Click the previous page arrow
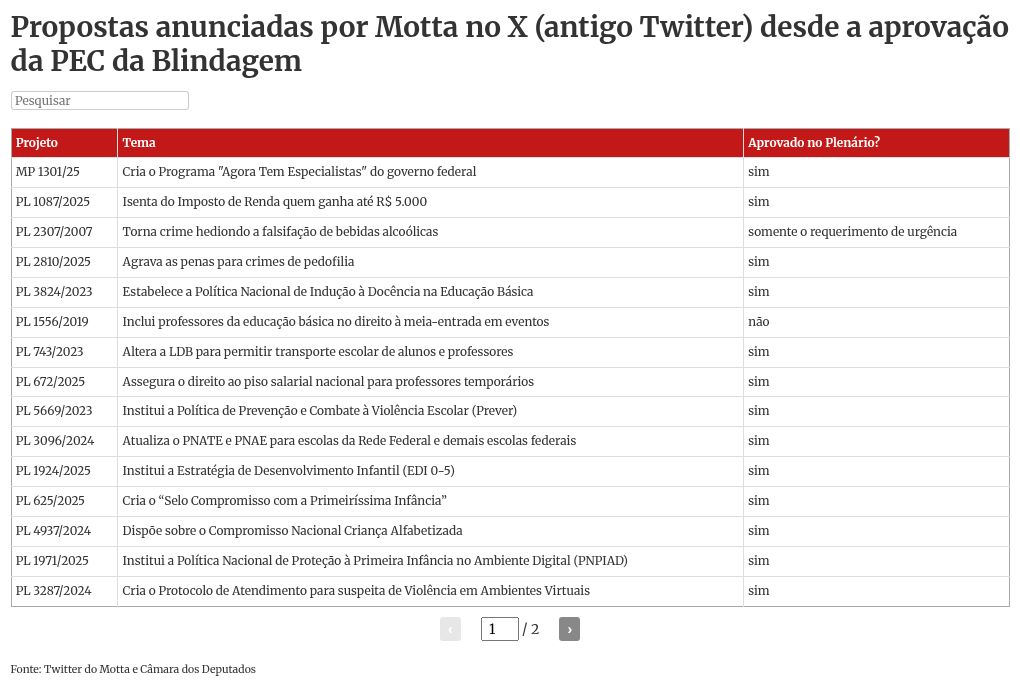1020x687 pixels. (x=450, y=629)
